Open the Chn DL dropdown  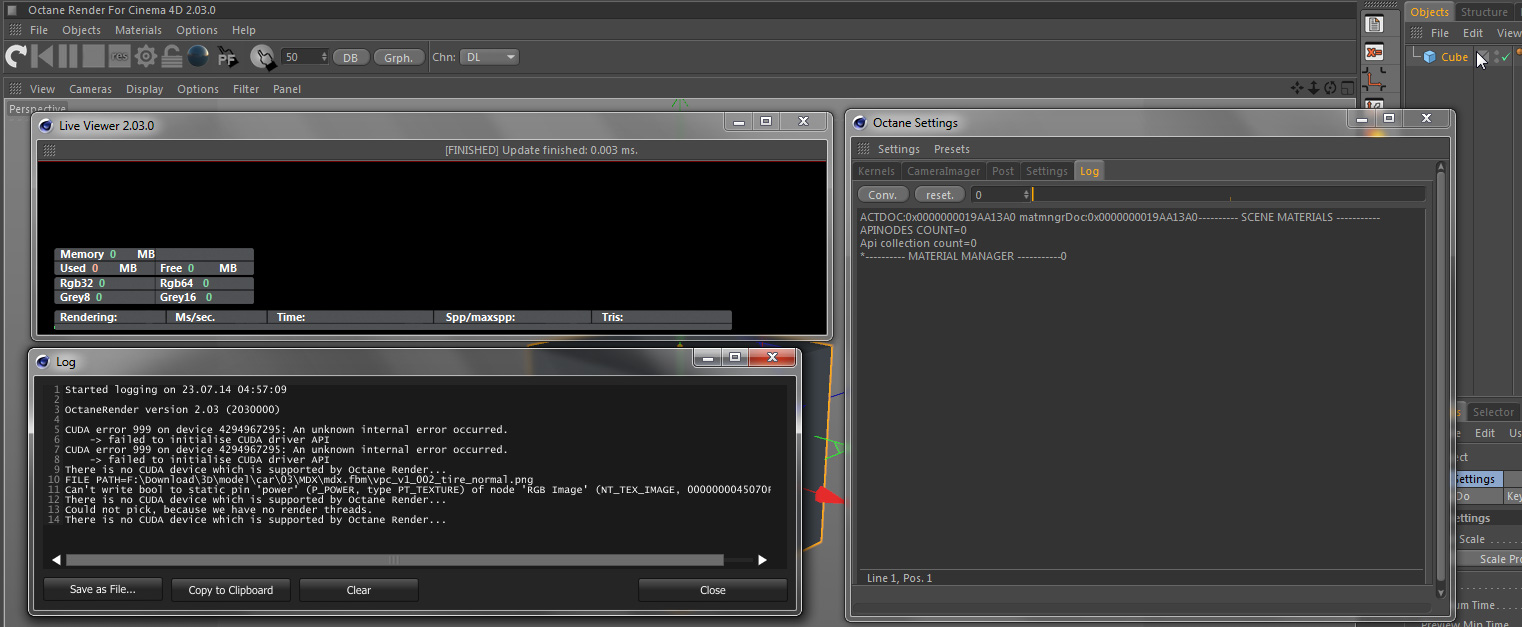point(490,57)
